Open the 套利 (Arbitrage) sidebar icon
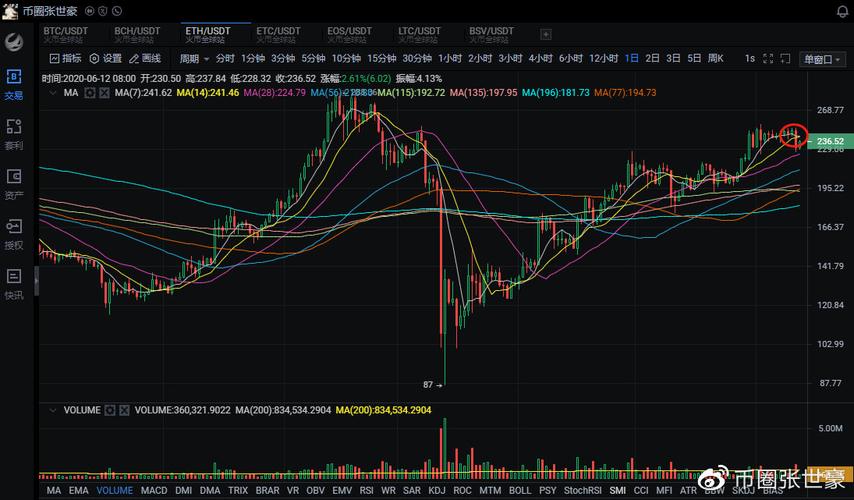This screenshot has width=854, height=500. point(14,133)
